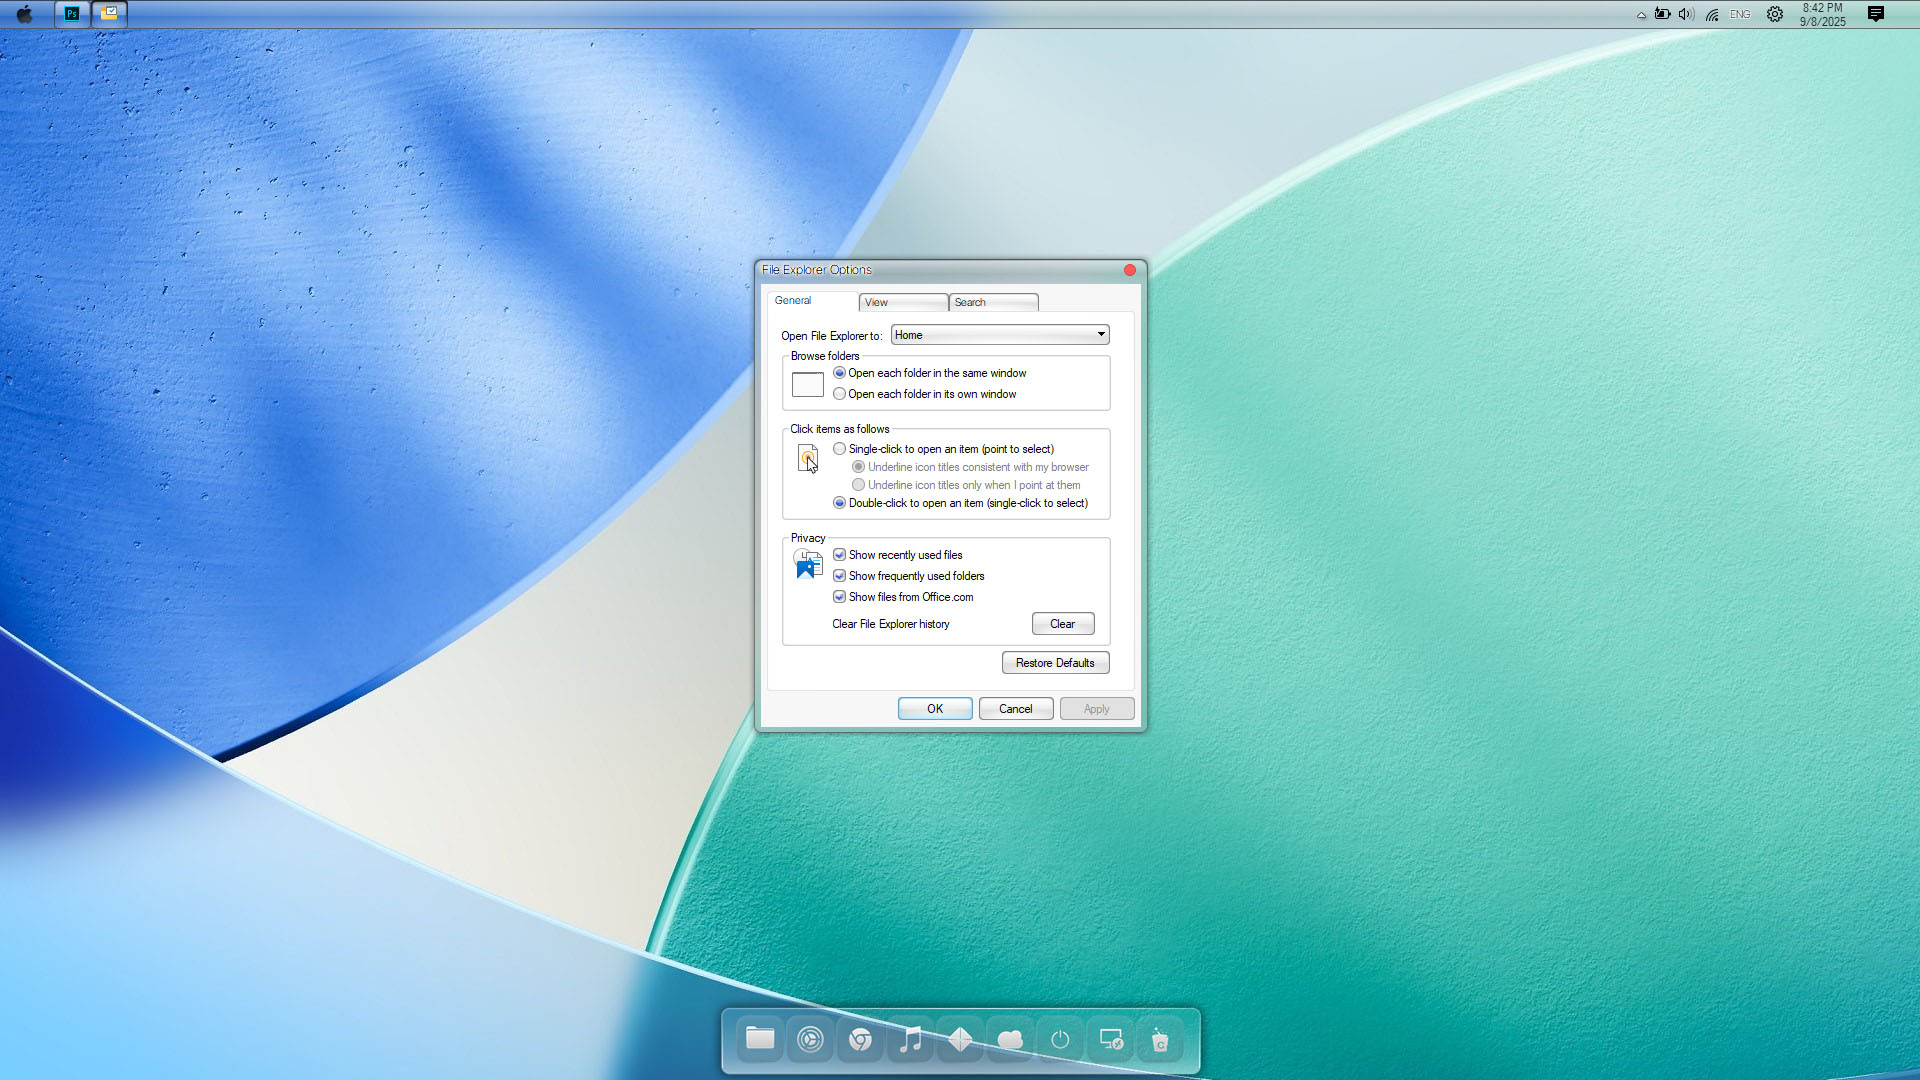Open the Chrome icon in the dock
The height and width of the screenshot is (1080, 1920).
860,1040
